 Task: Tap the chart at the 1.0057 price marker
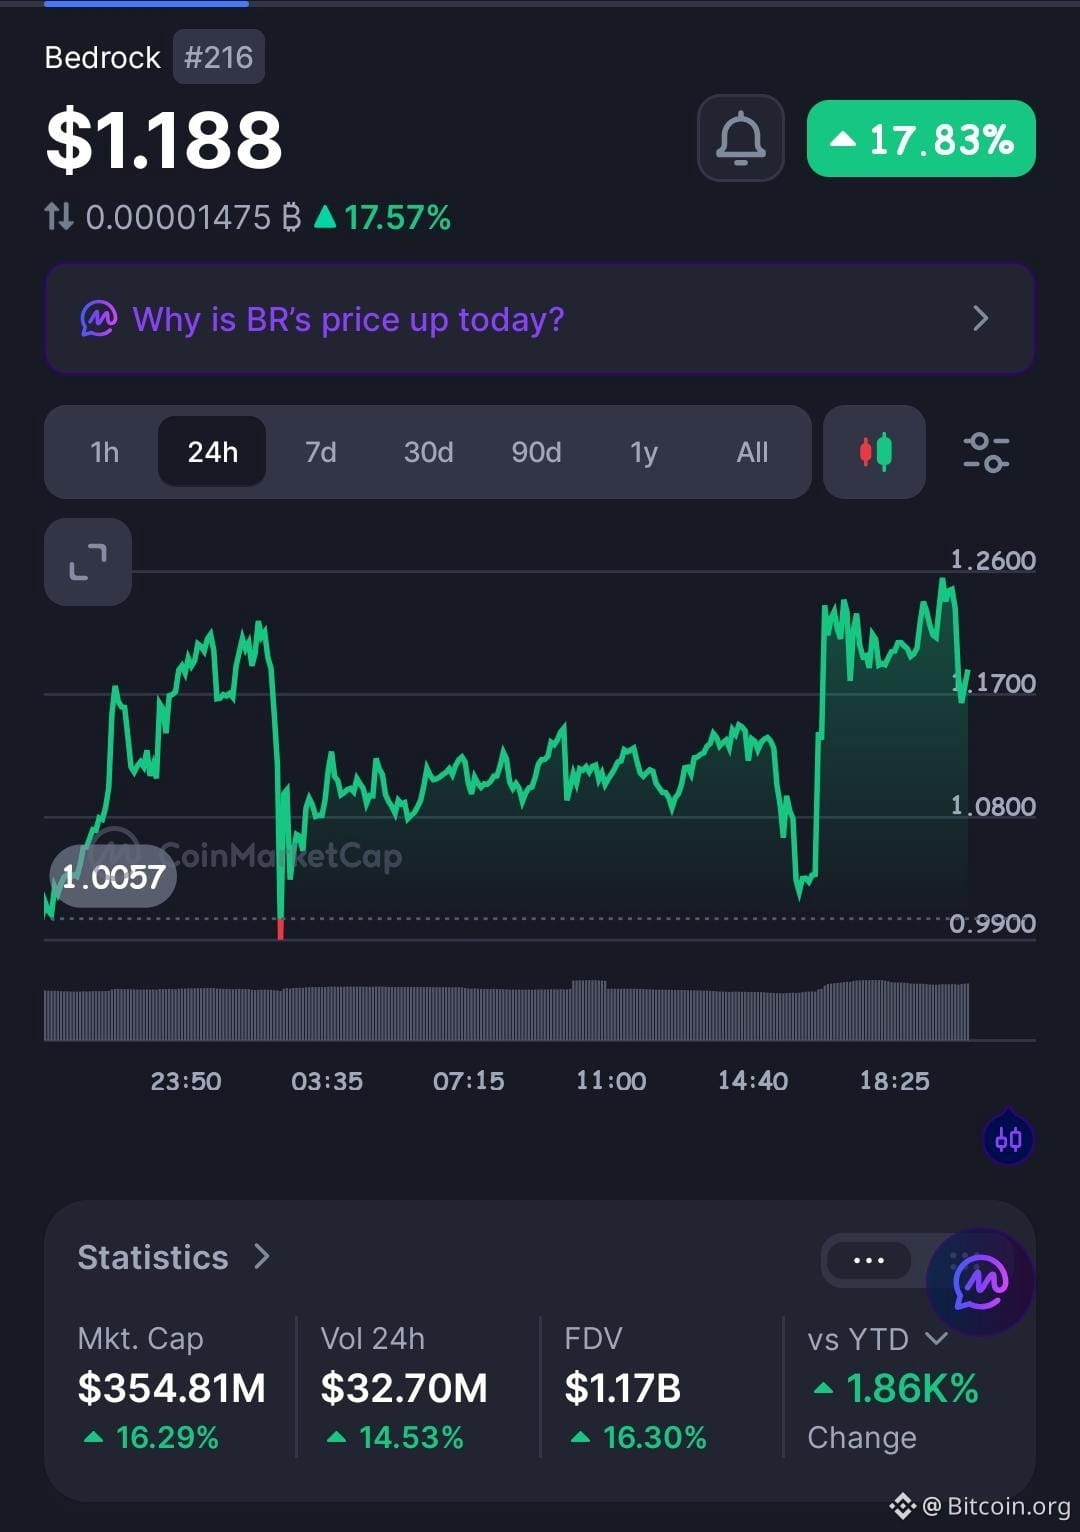(113, 877)
